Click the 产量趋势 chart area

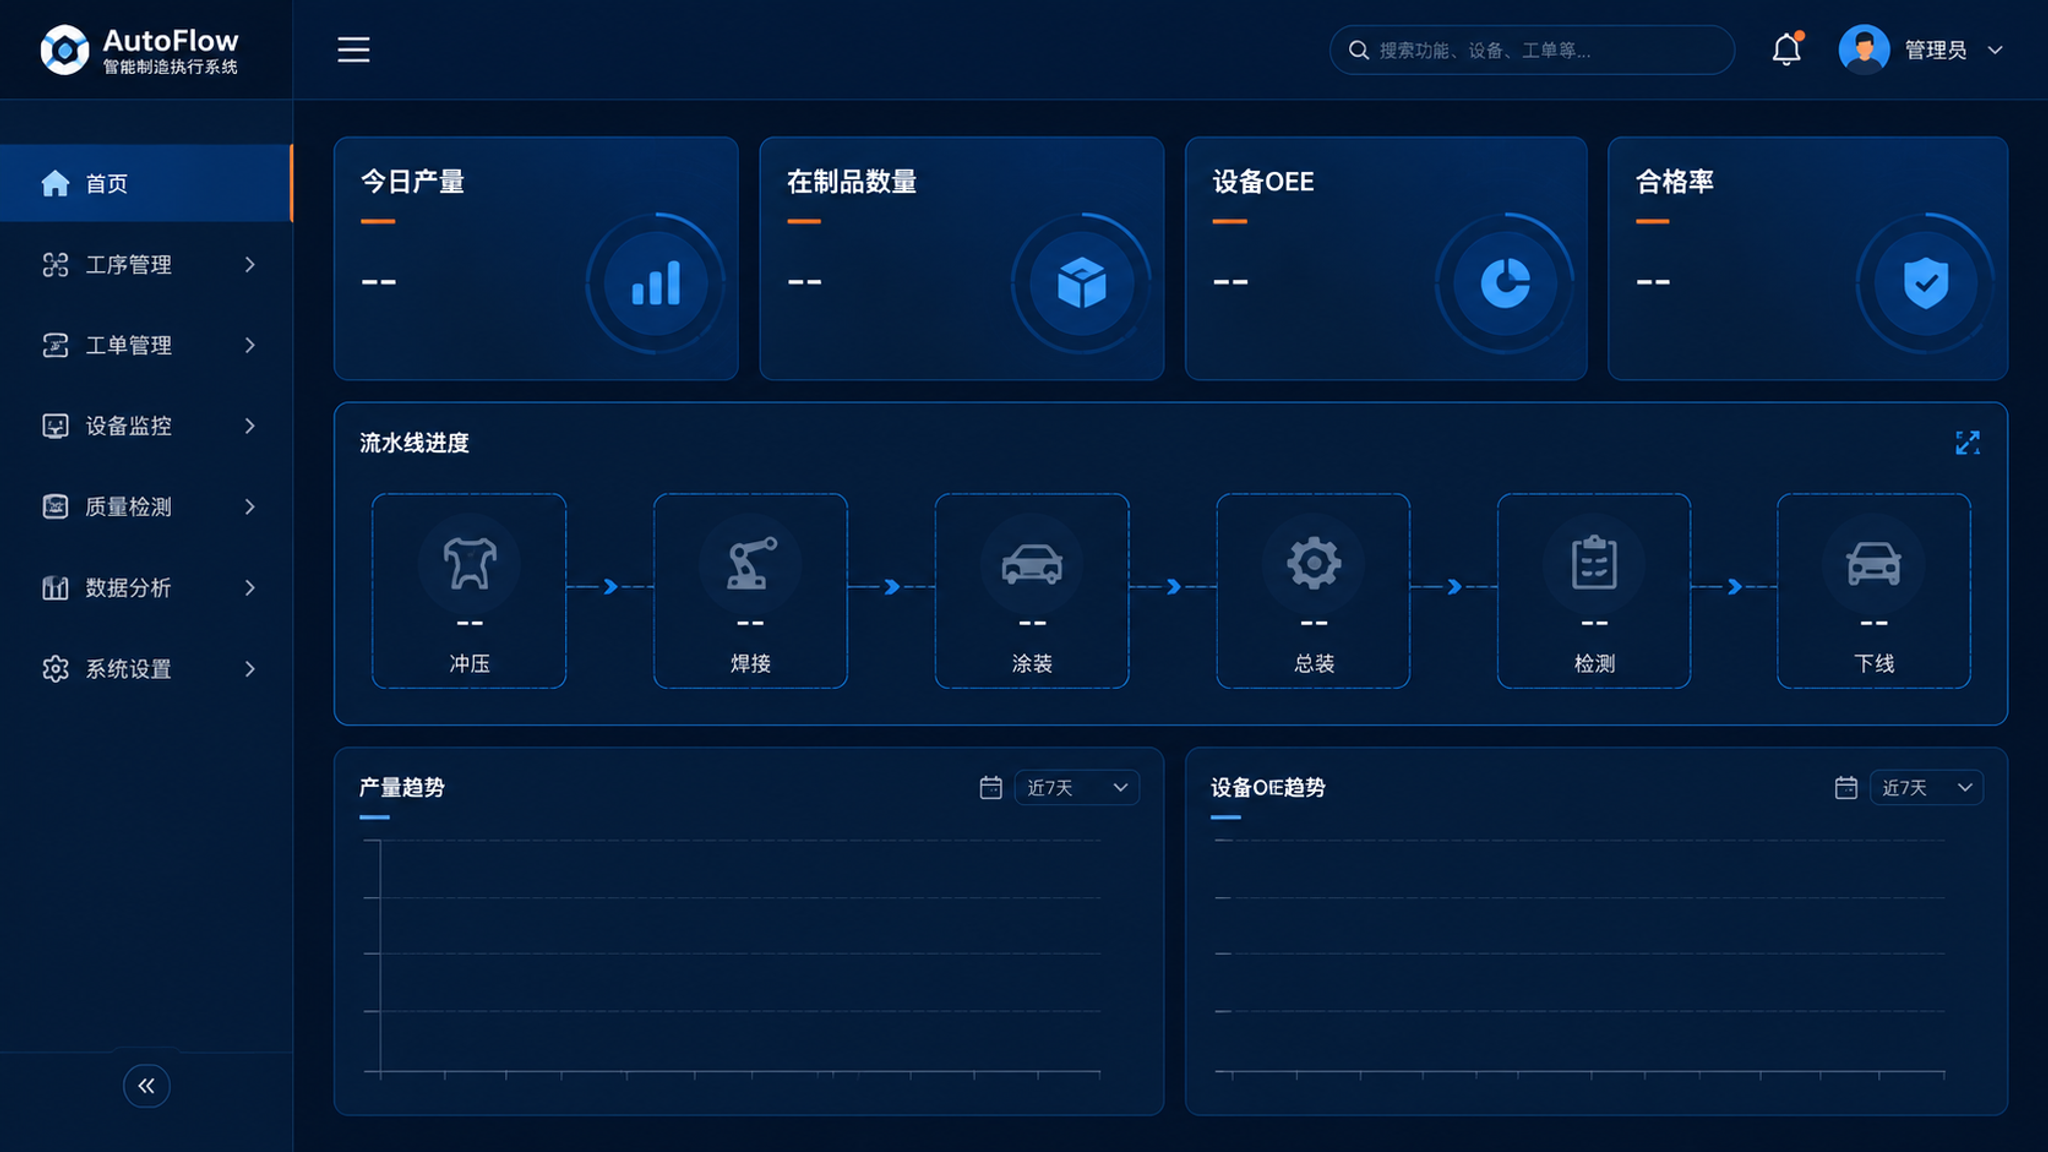733,958
